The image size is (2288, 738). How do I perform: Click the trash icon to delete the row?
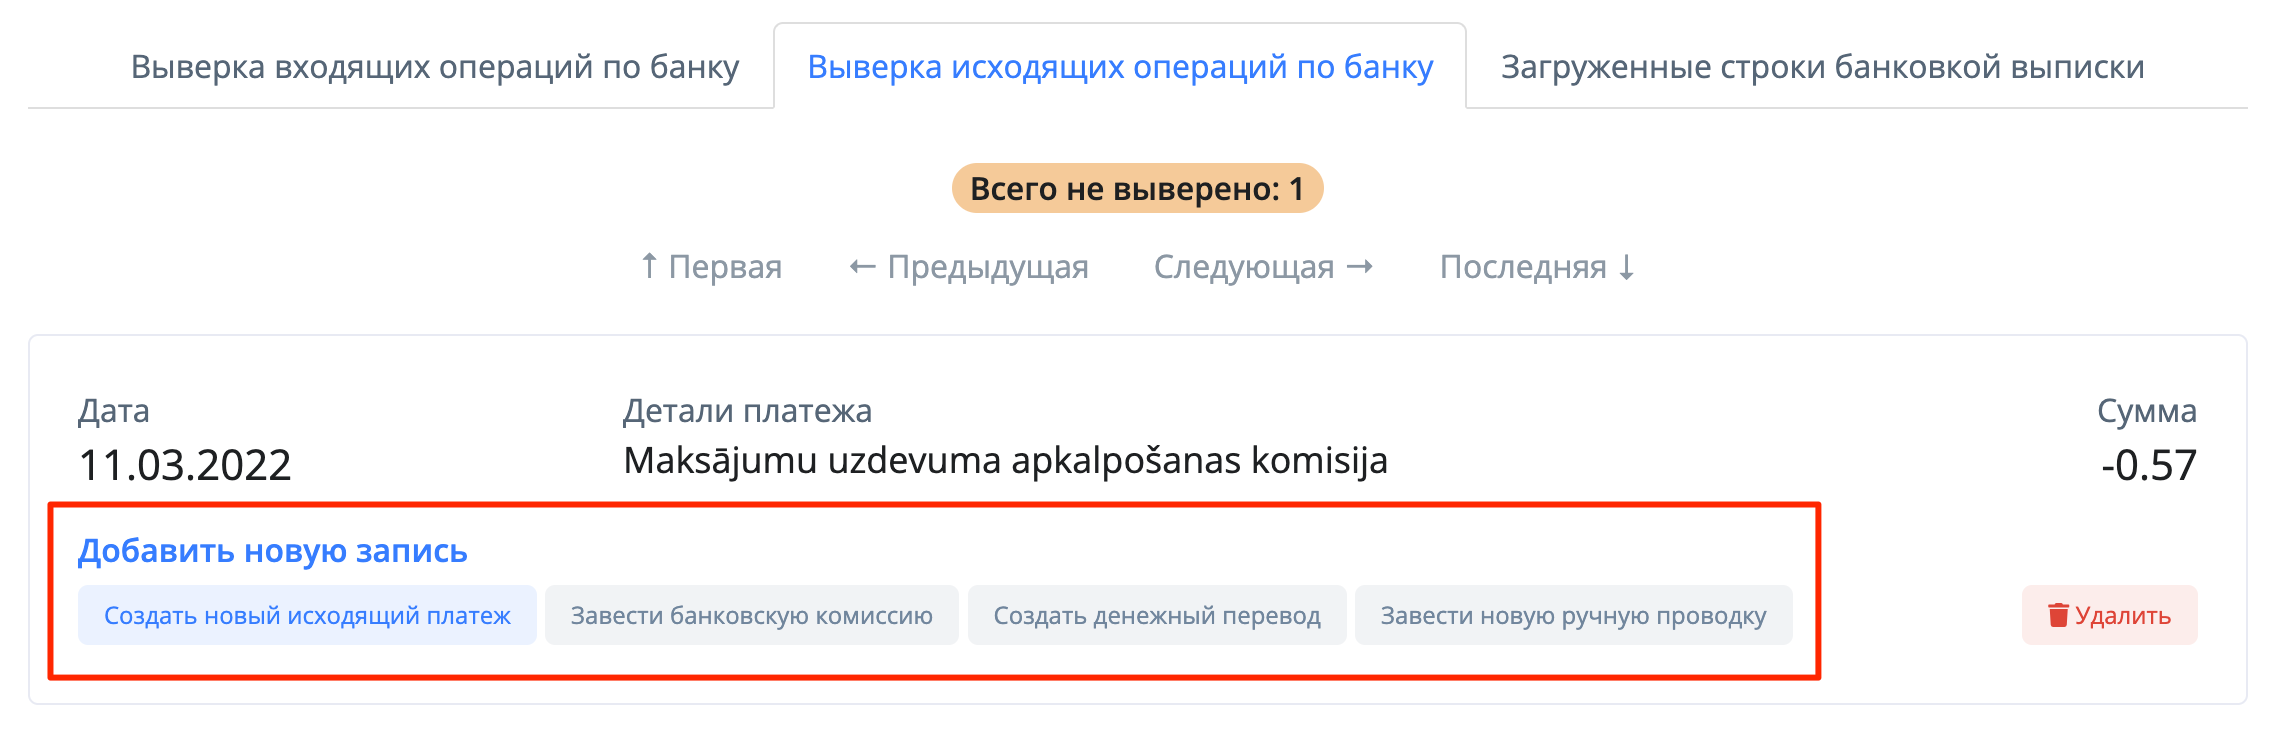coord(2057,615)
